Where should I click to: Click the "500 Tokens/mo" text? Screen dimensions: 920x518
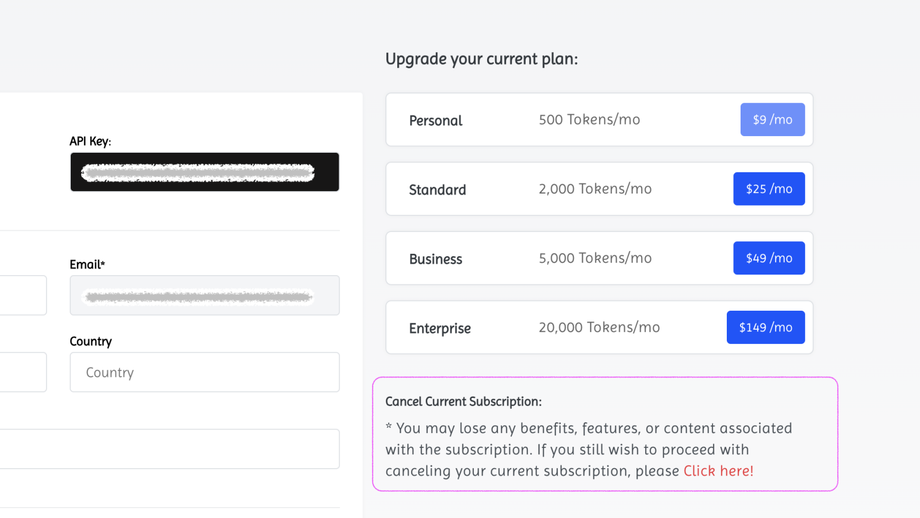click(589, 120)
